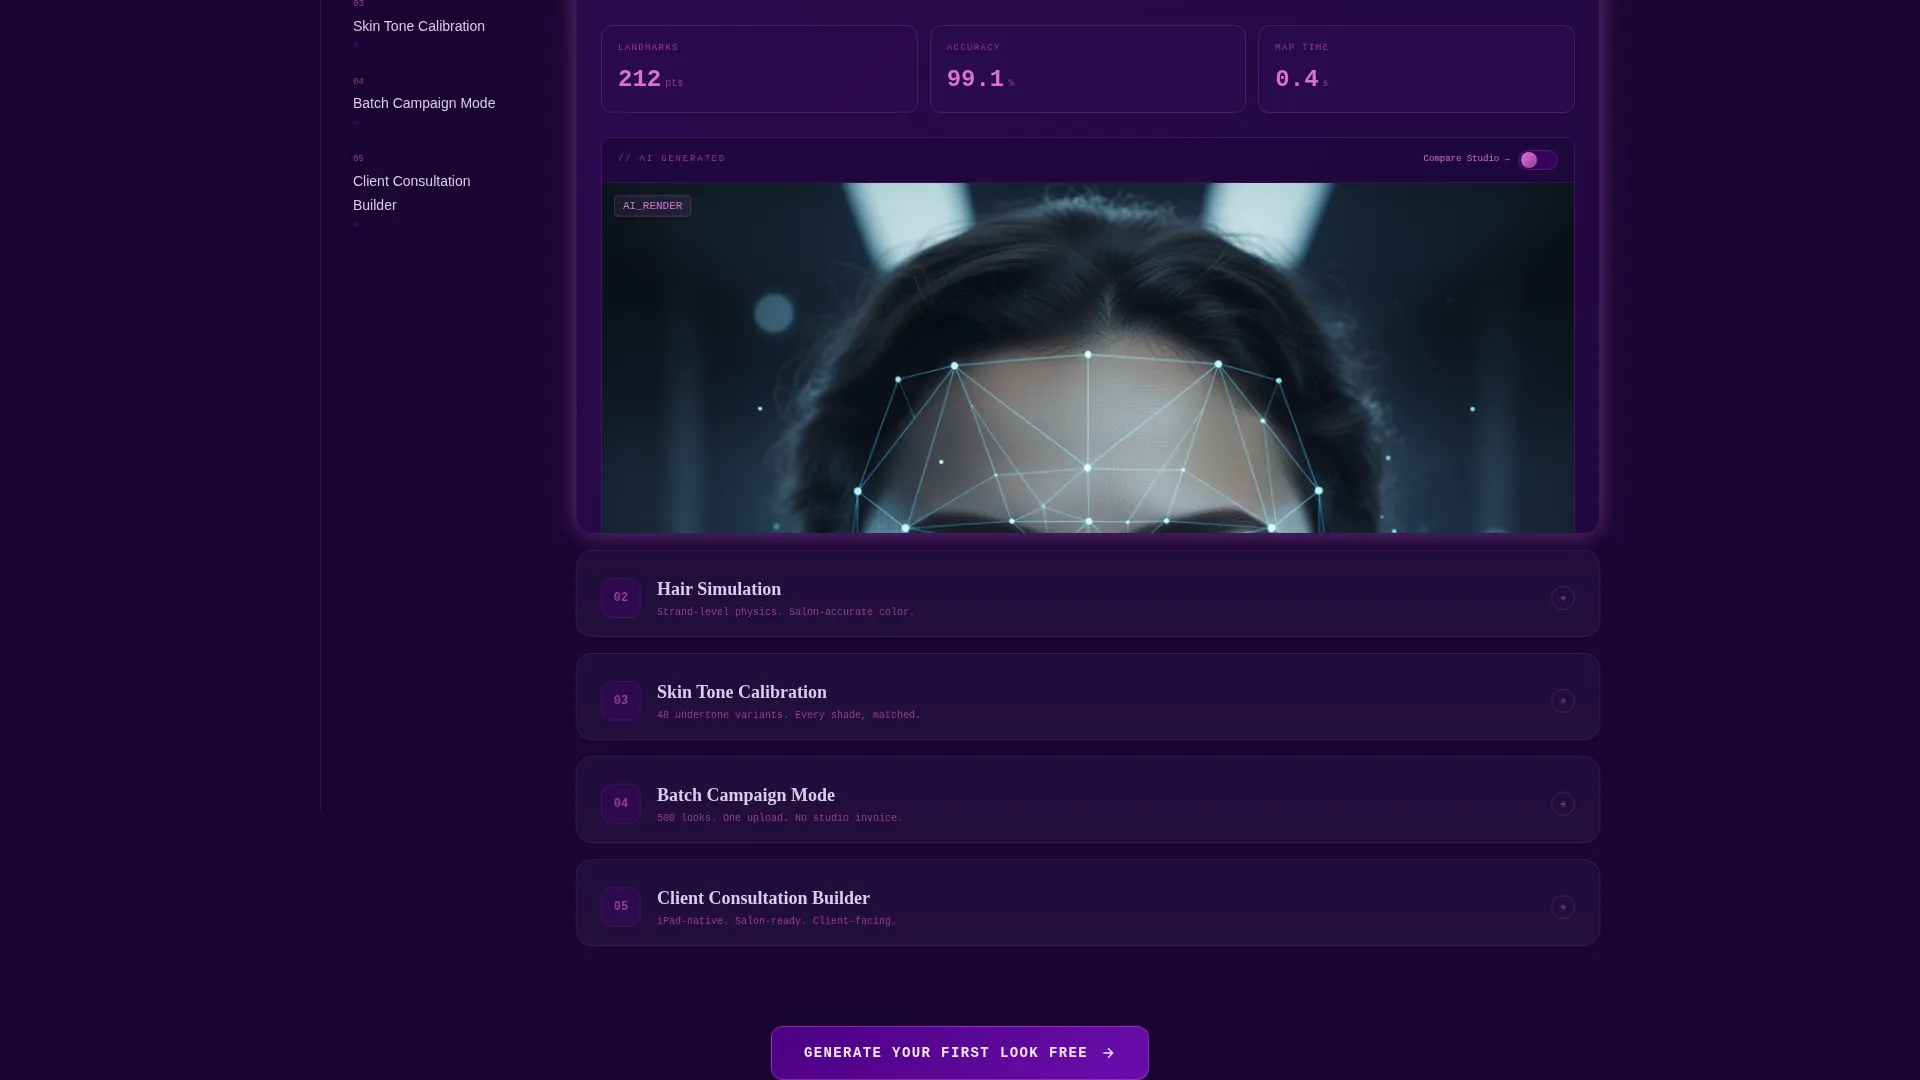Image resolution: width=1920 pixels, height=1080 pixels.
Task: Toggle the Compare Studio switch
Action: pos(1537,160)
